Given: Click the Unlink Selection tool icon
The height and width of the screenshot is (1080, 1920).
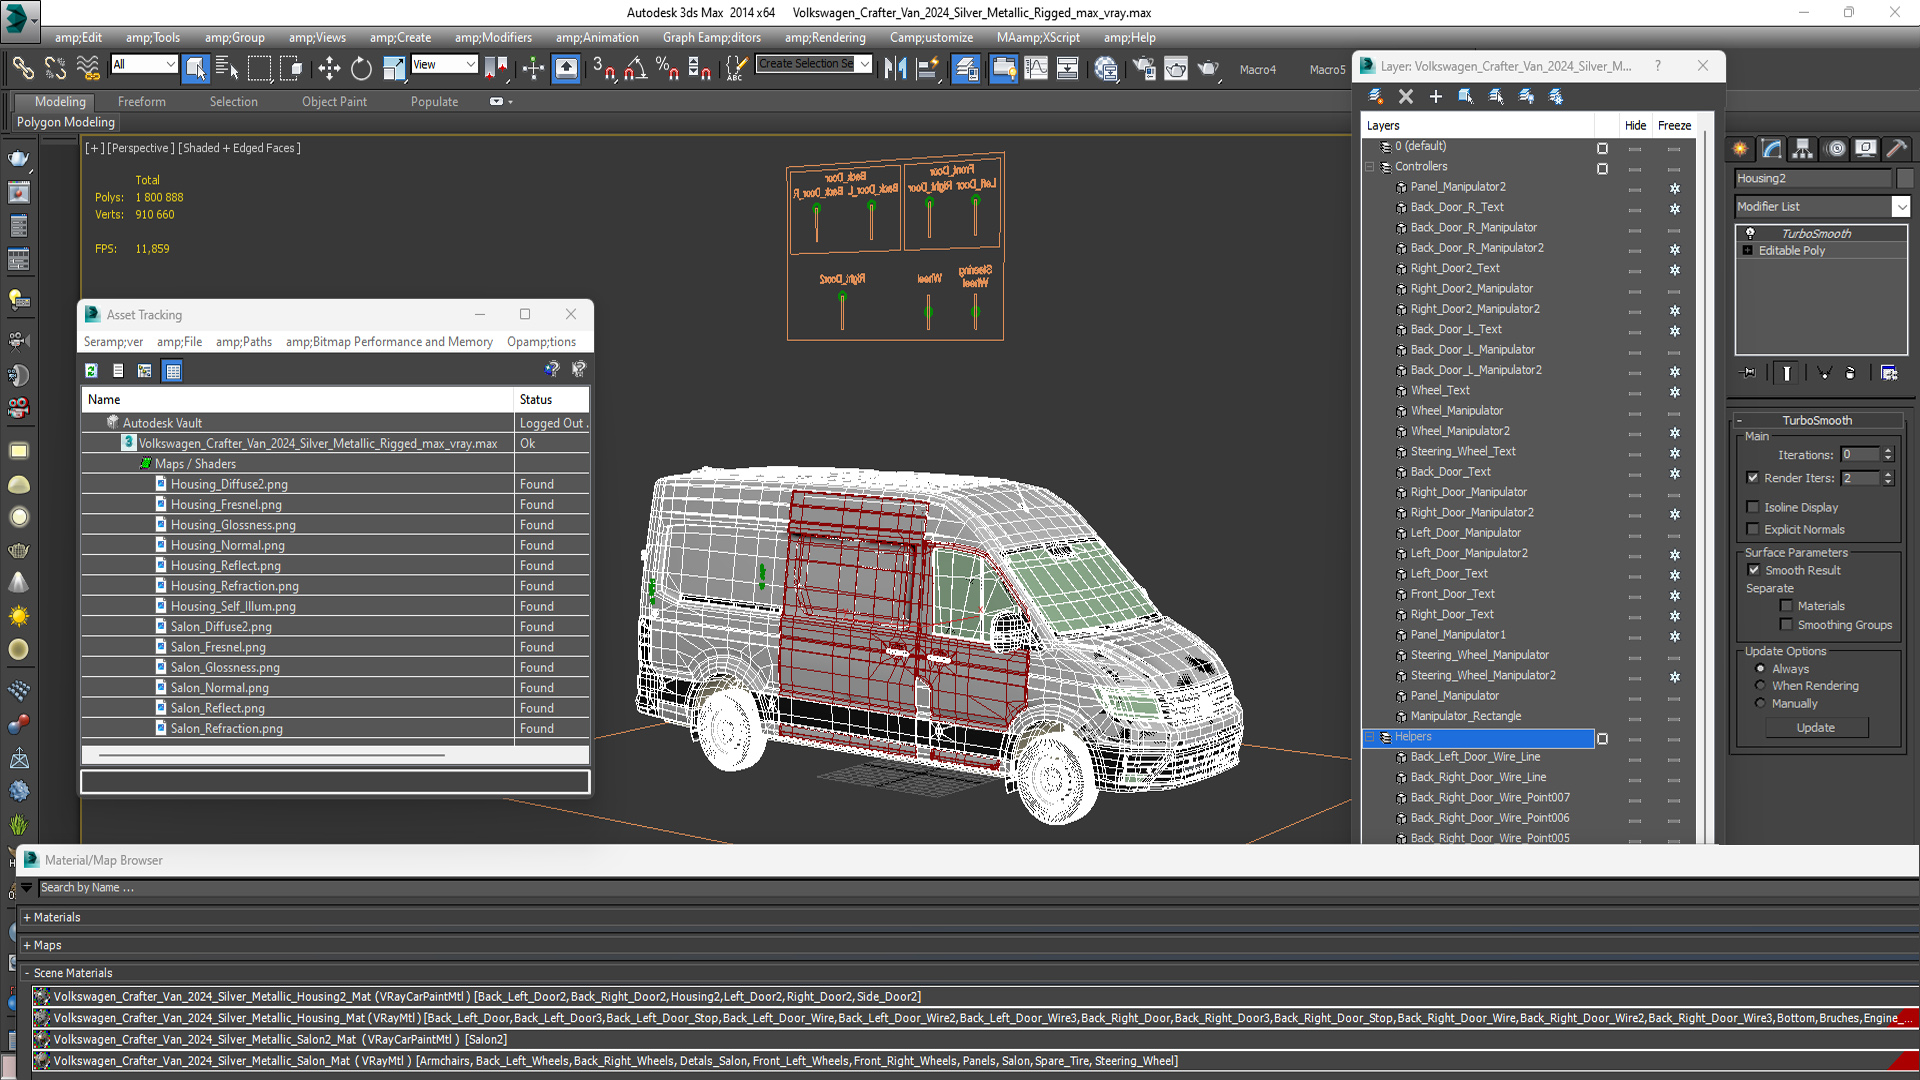Looking at the screenshot, I should pyautogui.click(x=55, y=68).
